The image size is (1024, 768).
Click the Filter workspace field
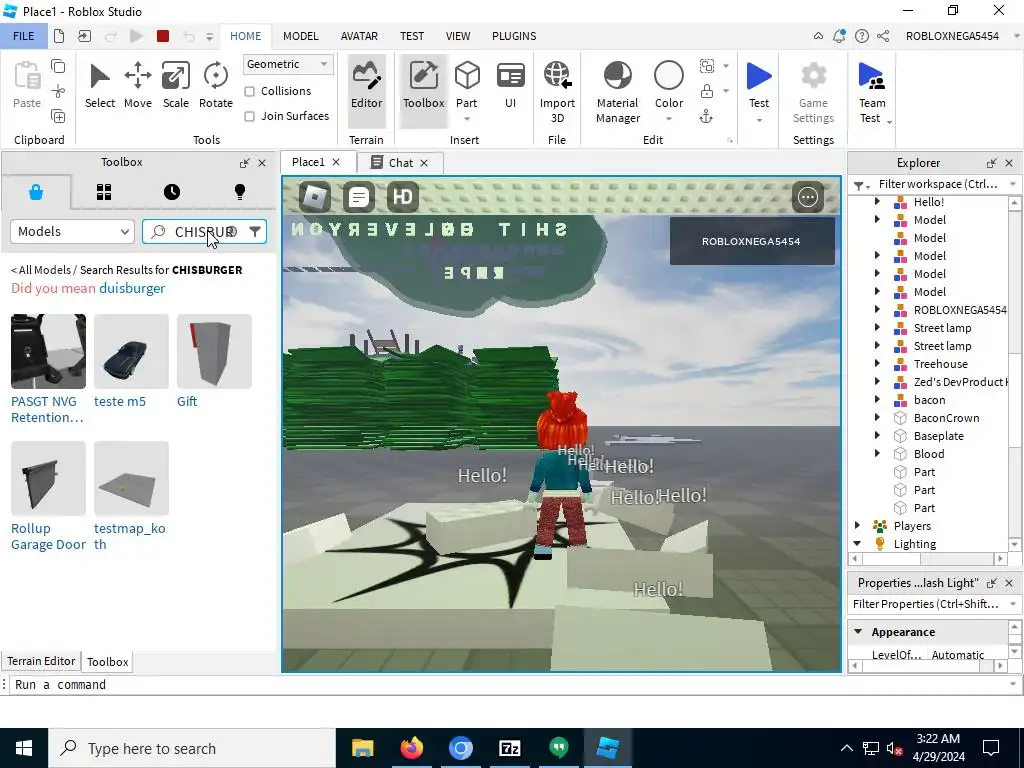pos(937,184)
